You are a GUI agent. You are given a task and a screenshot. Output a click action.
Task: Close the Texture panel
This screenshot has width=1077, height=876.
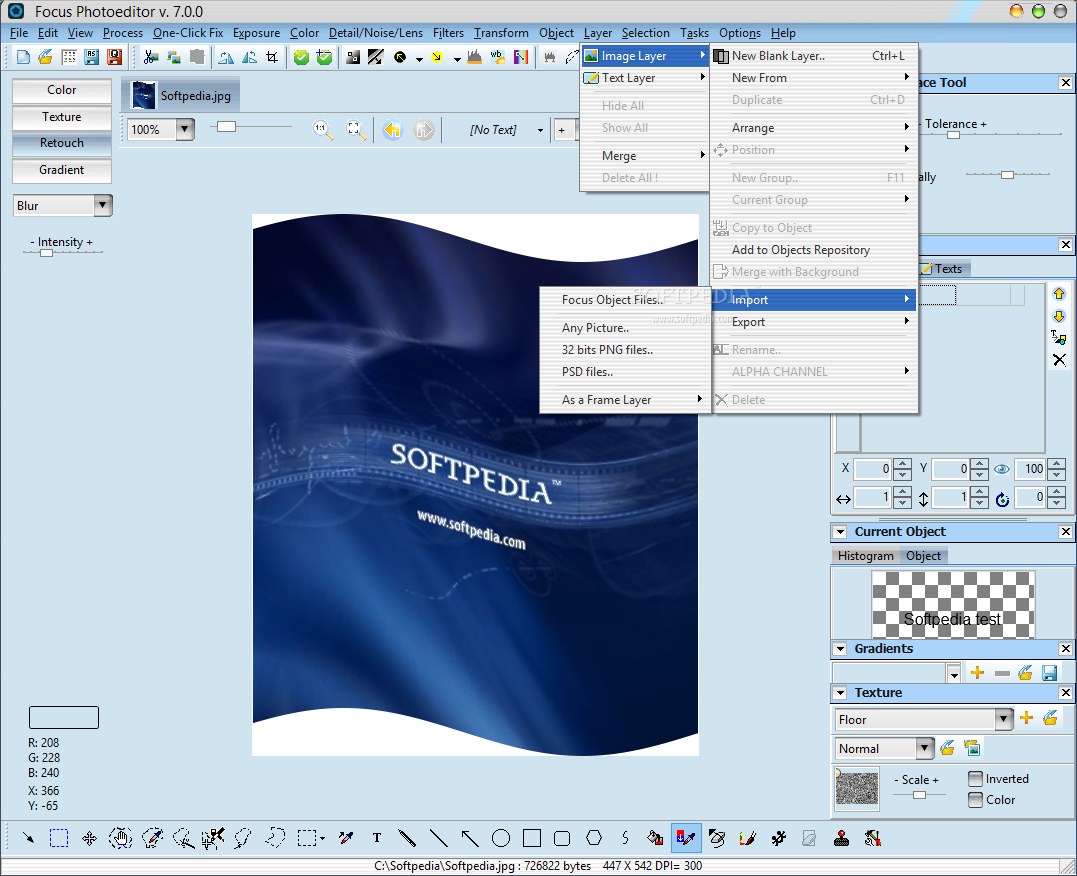pyautogui.click(x=1065, y=693)
